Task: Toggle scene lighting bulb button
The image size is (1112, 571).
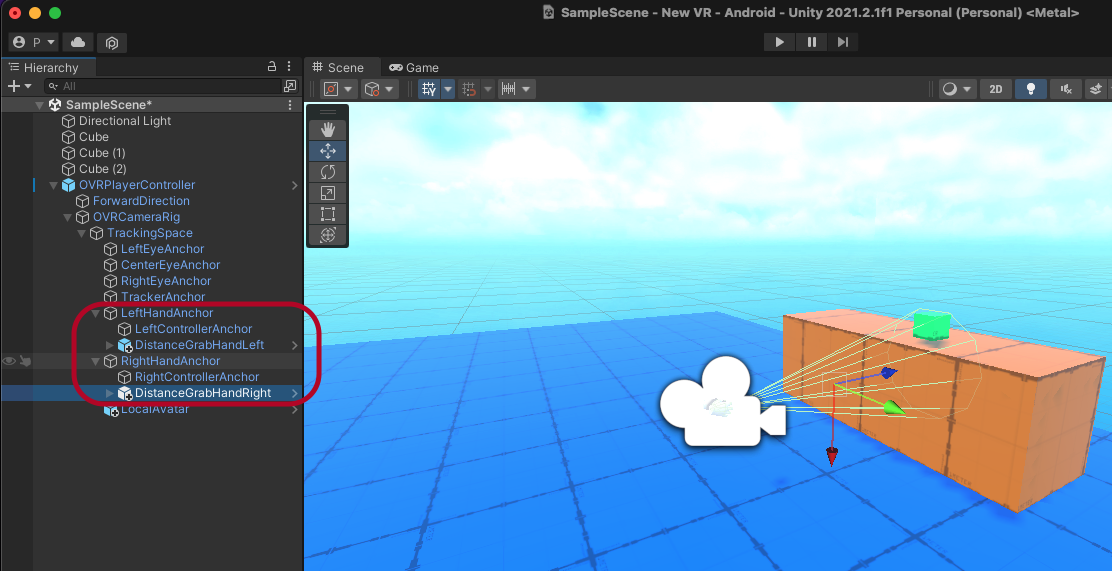Action: (x=1030, y=89)
